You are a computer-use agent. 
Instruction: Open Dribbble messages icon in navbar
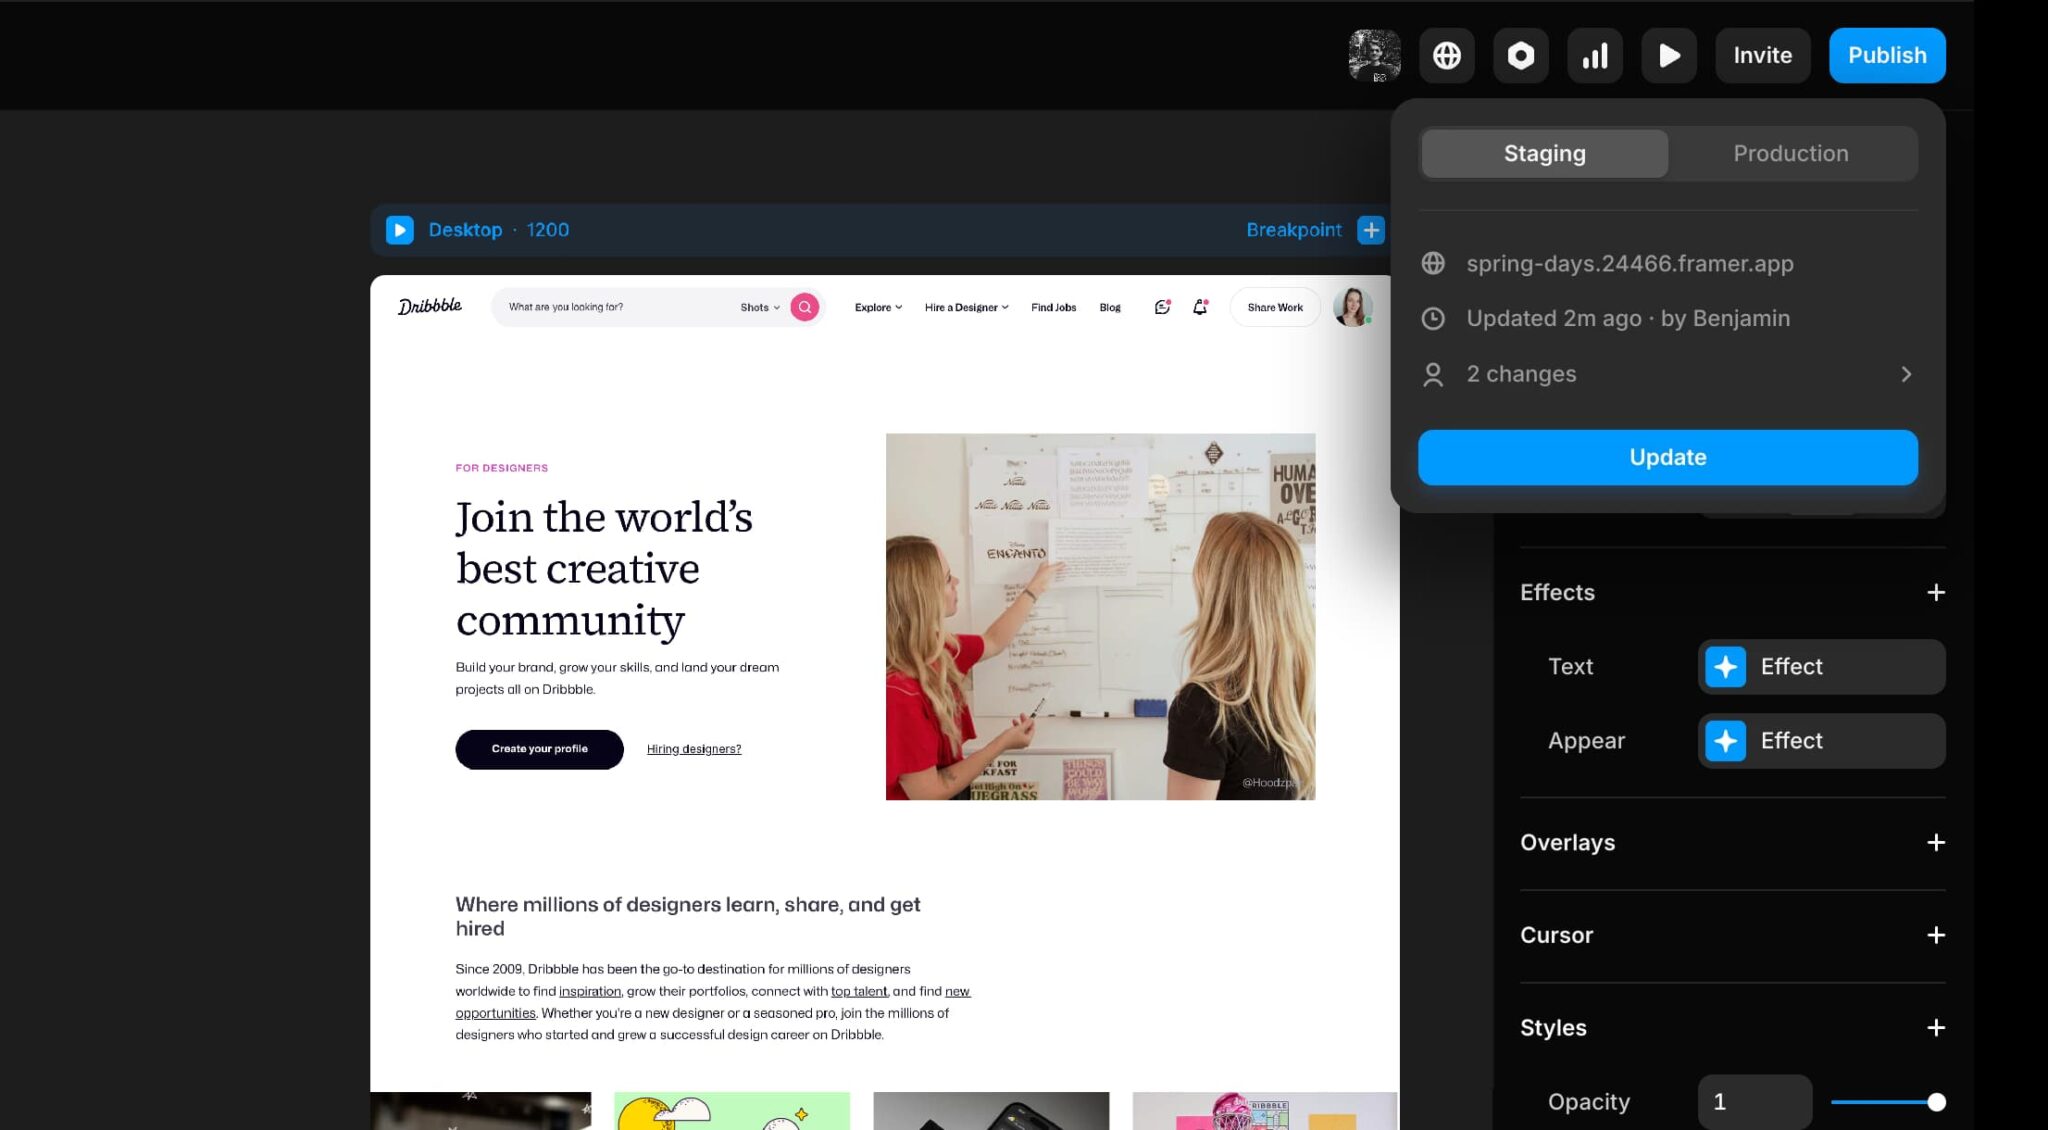tap(1161, 307)
